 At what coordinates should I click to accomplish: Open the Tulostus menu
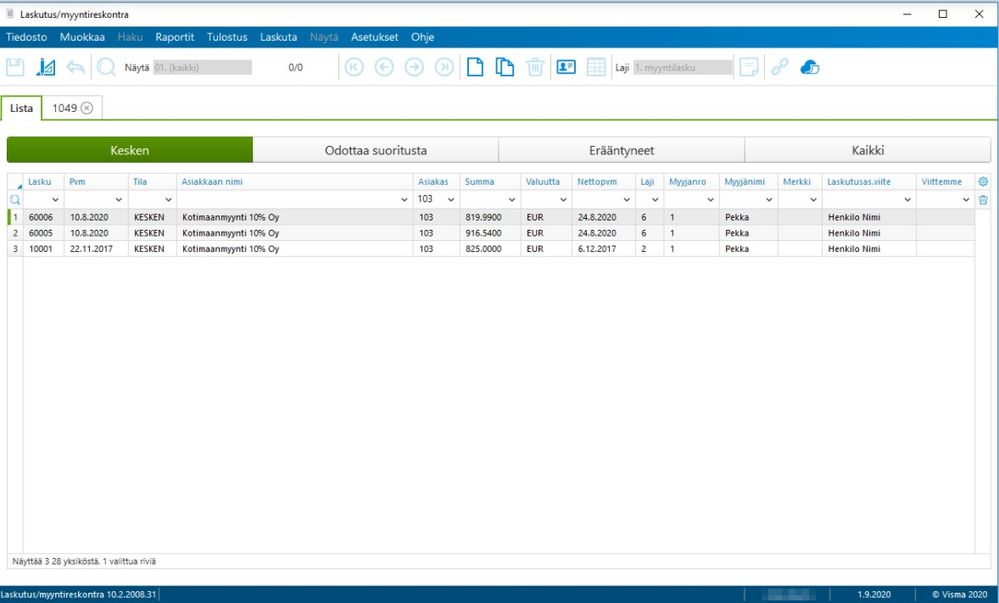pos(227,37)
